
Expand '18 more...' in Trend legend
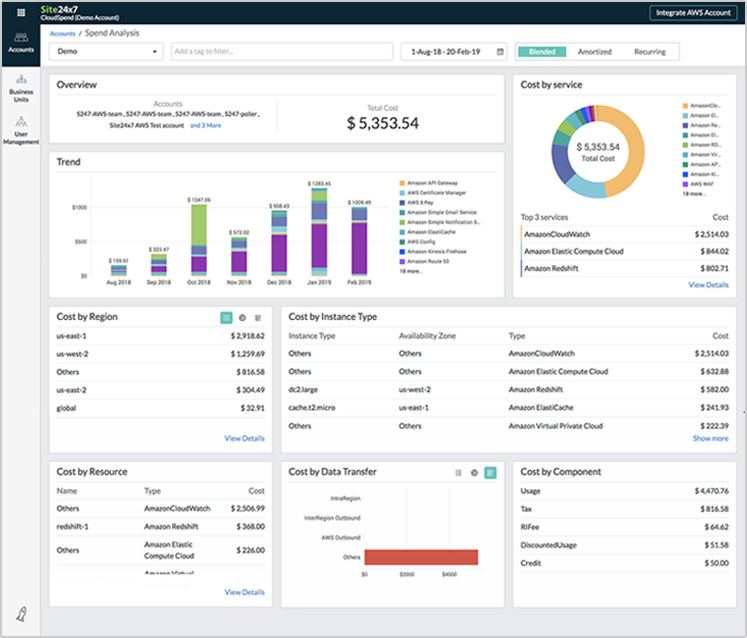pyautogui.click(x=410, y=271)
